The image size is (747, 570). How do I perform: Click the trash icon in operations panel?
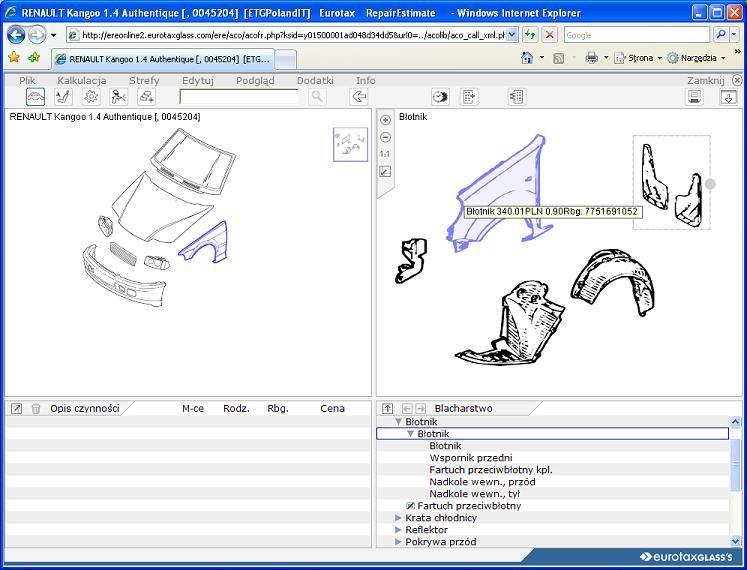point(36,408)
